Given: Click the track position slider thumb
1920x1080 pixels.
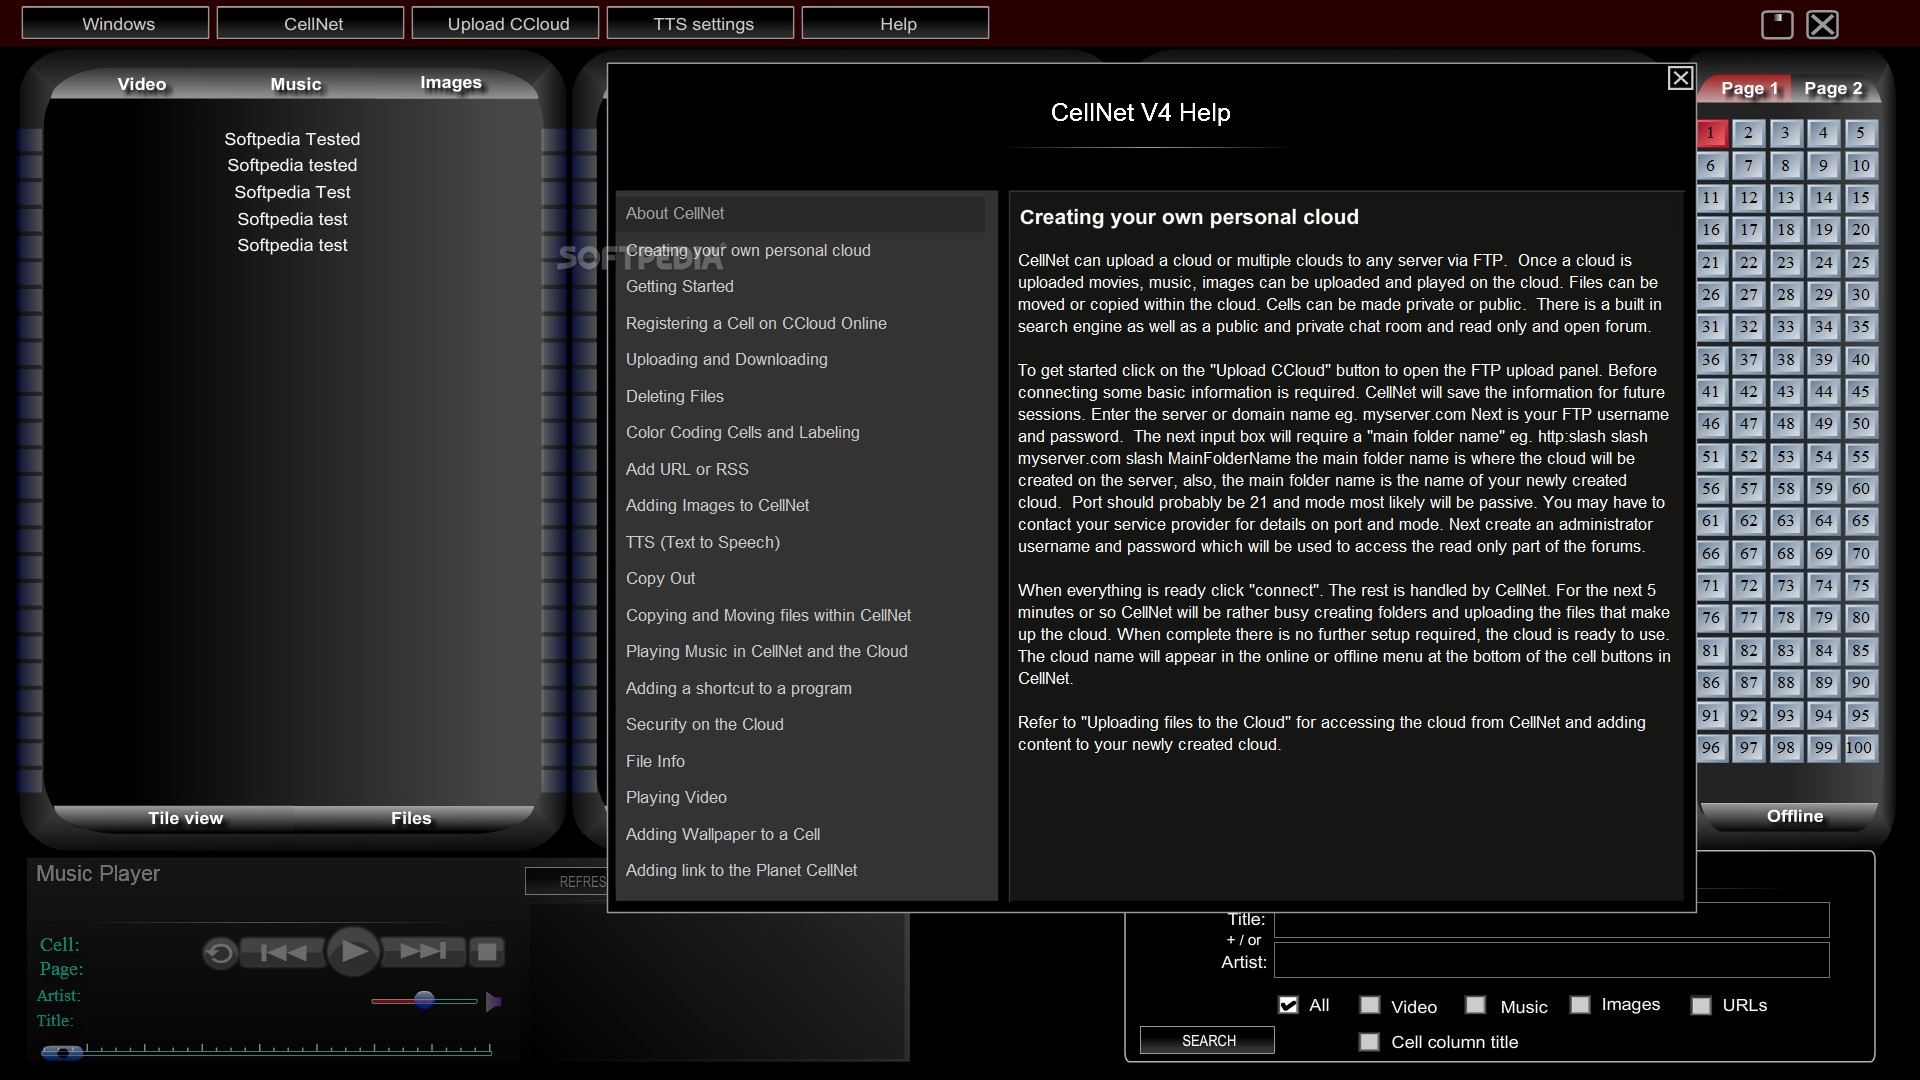Looking at the screenshot, I should click(x=62, y=1052).
